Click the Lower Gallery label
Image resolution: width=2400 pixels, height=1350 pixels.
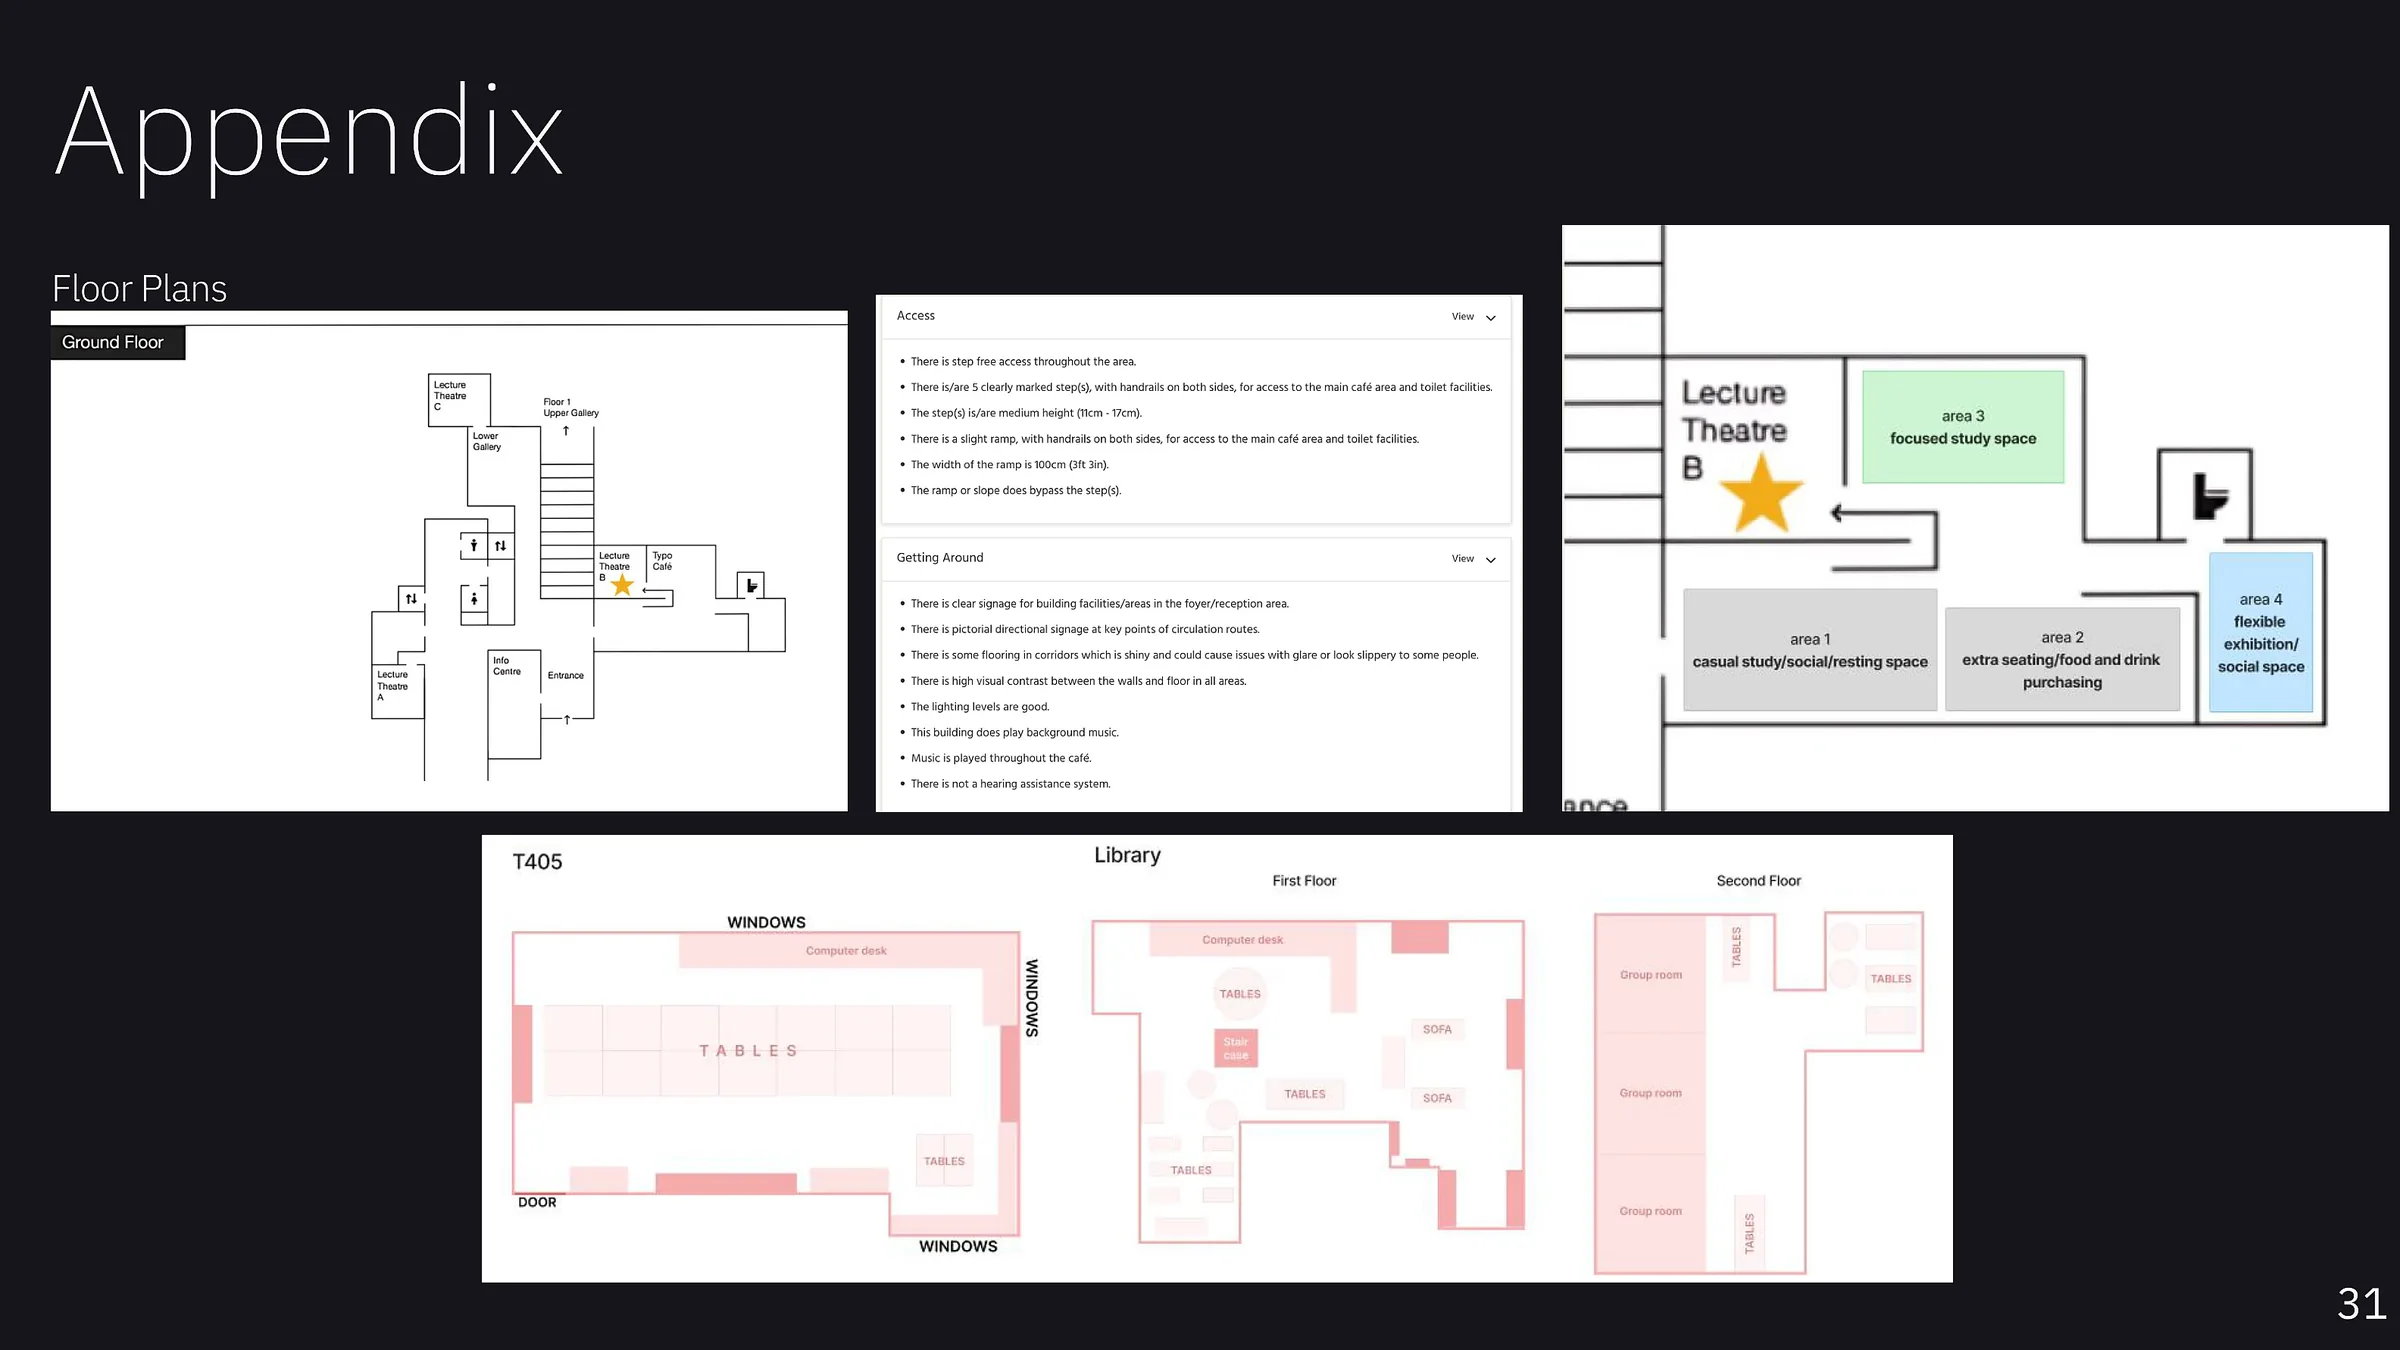point(486,441)
